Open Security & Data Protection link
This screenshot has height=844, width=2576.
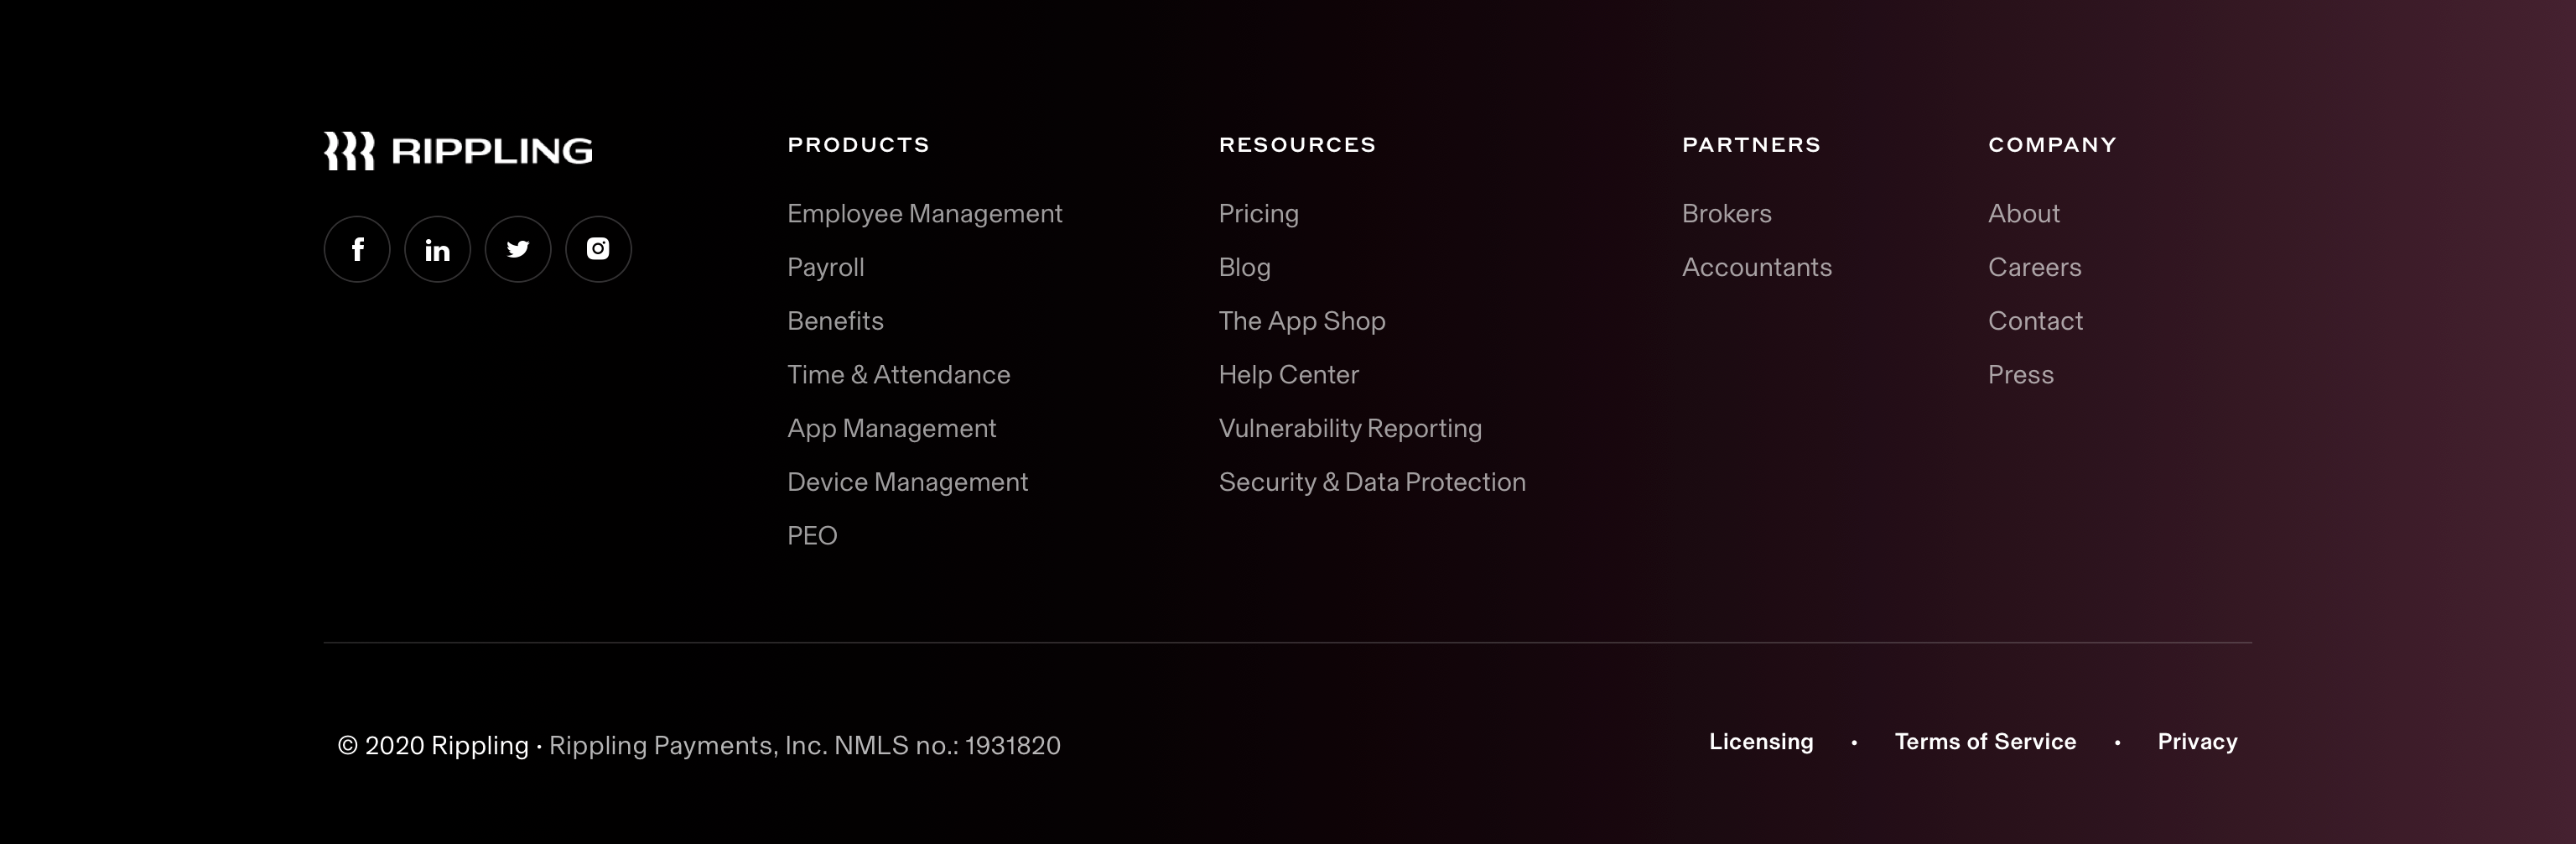click(x=1371, y=482)
